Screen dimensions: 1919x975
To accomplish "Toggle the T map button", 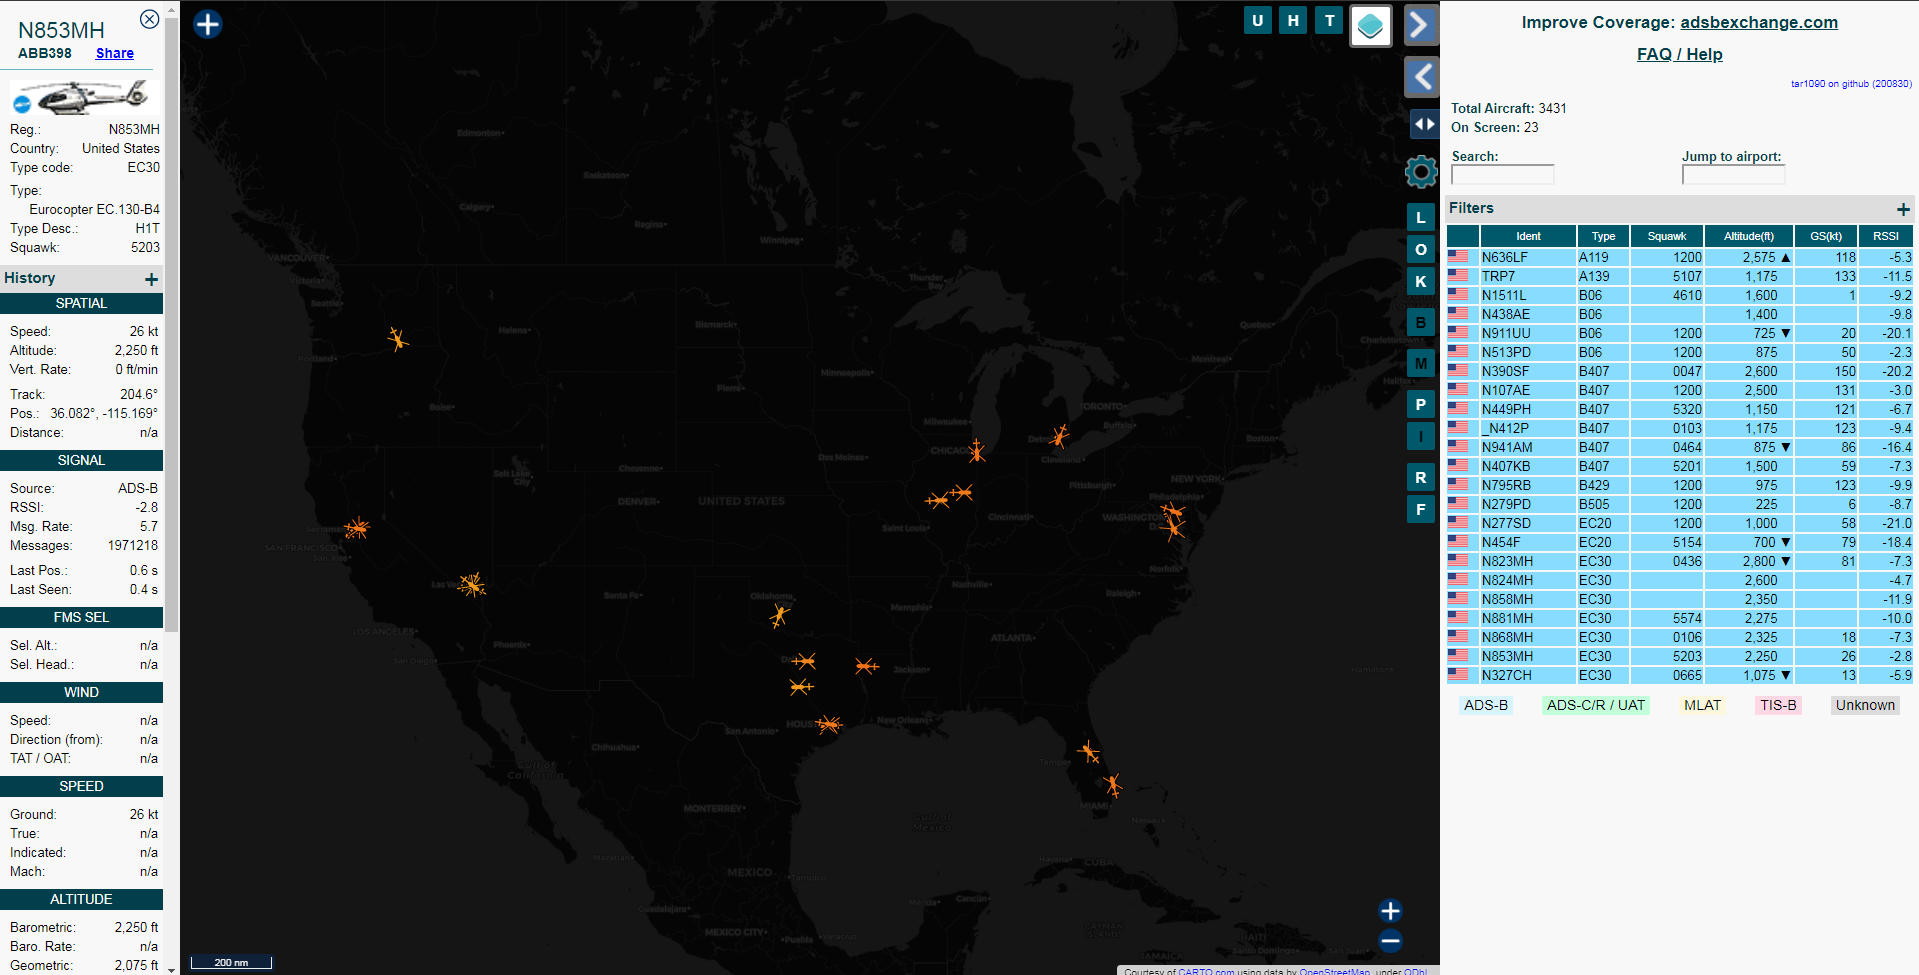I will tap(1329, 20).
